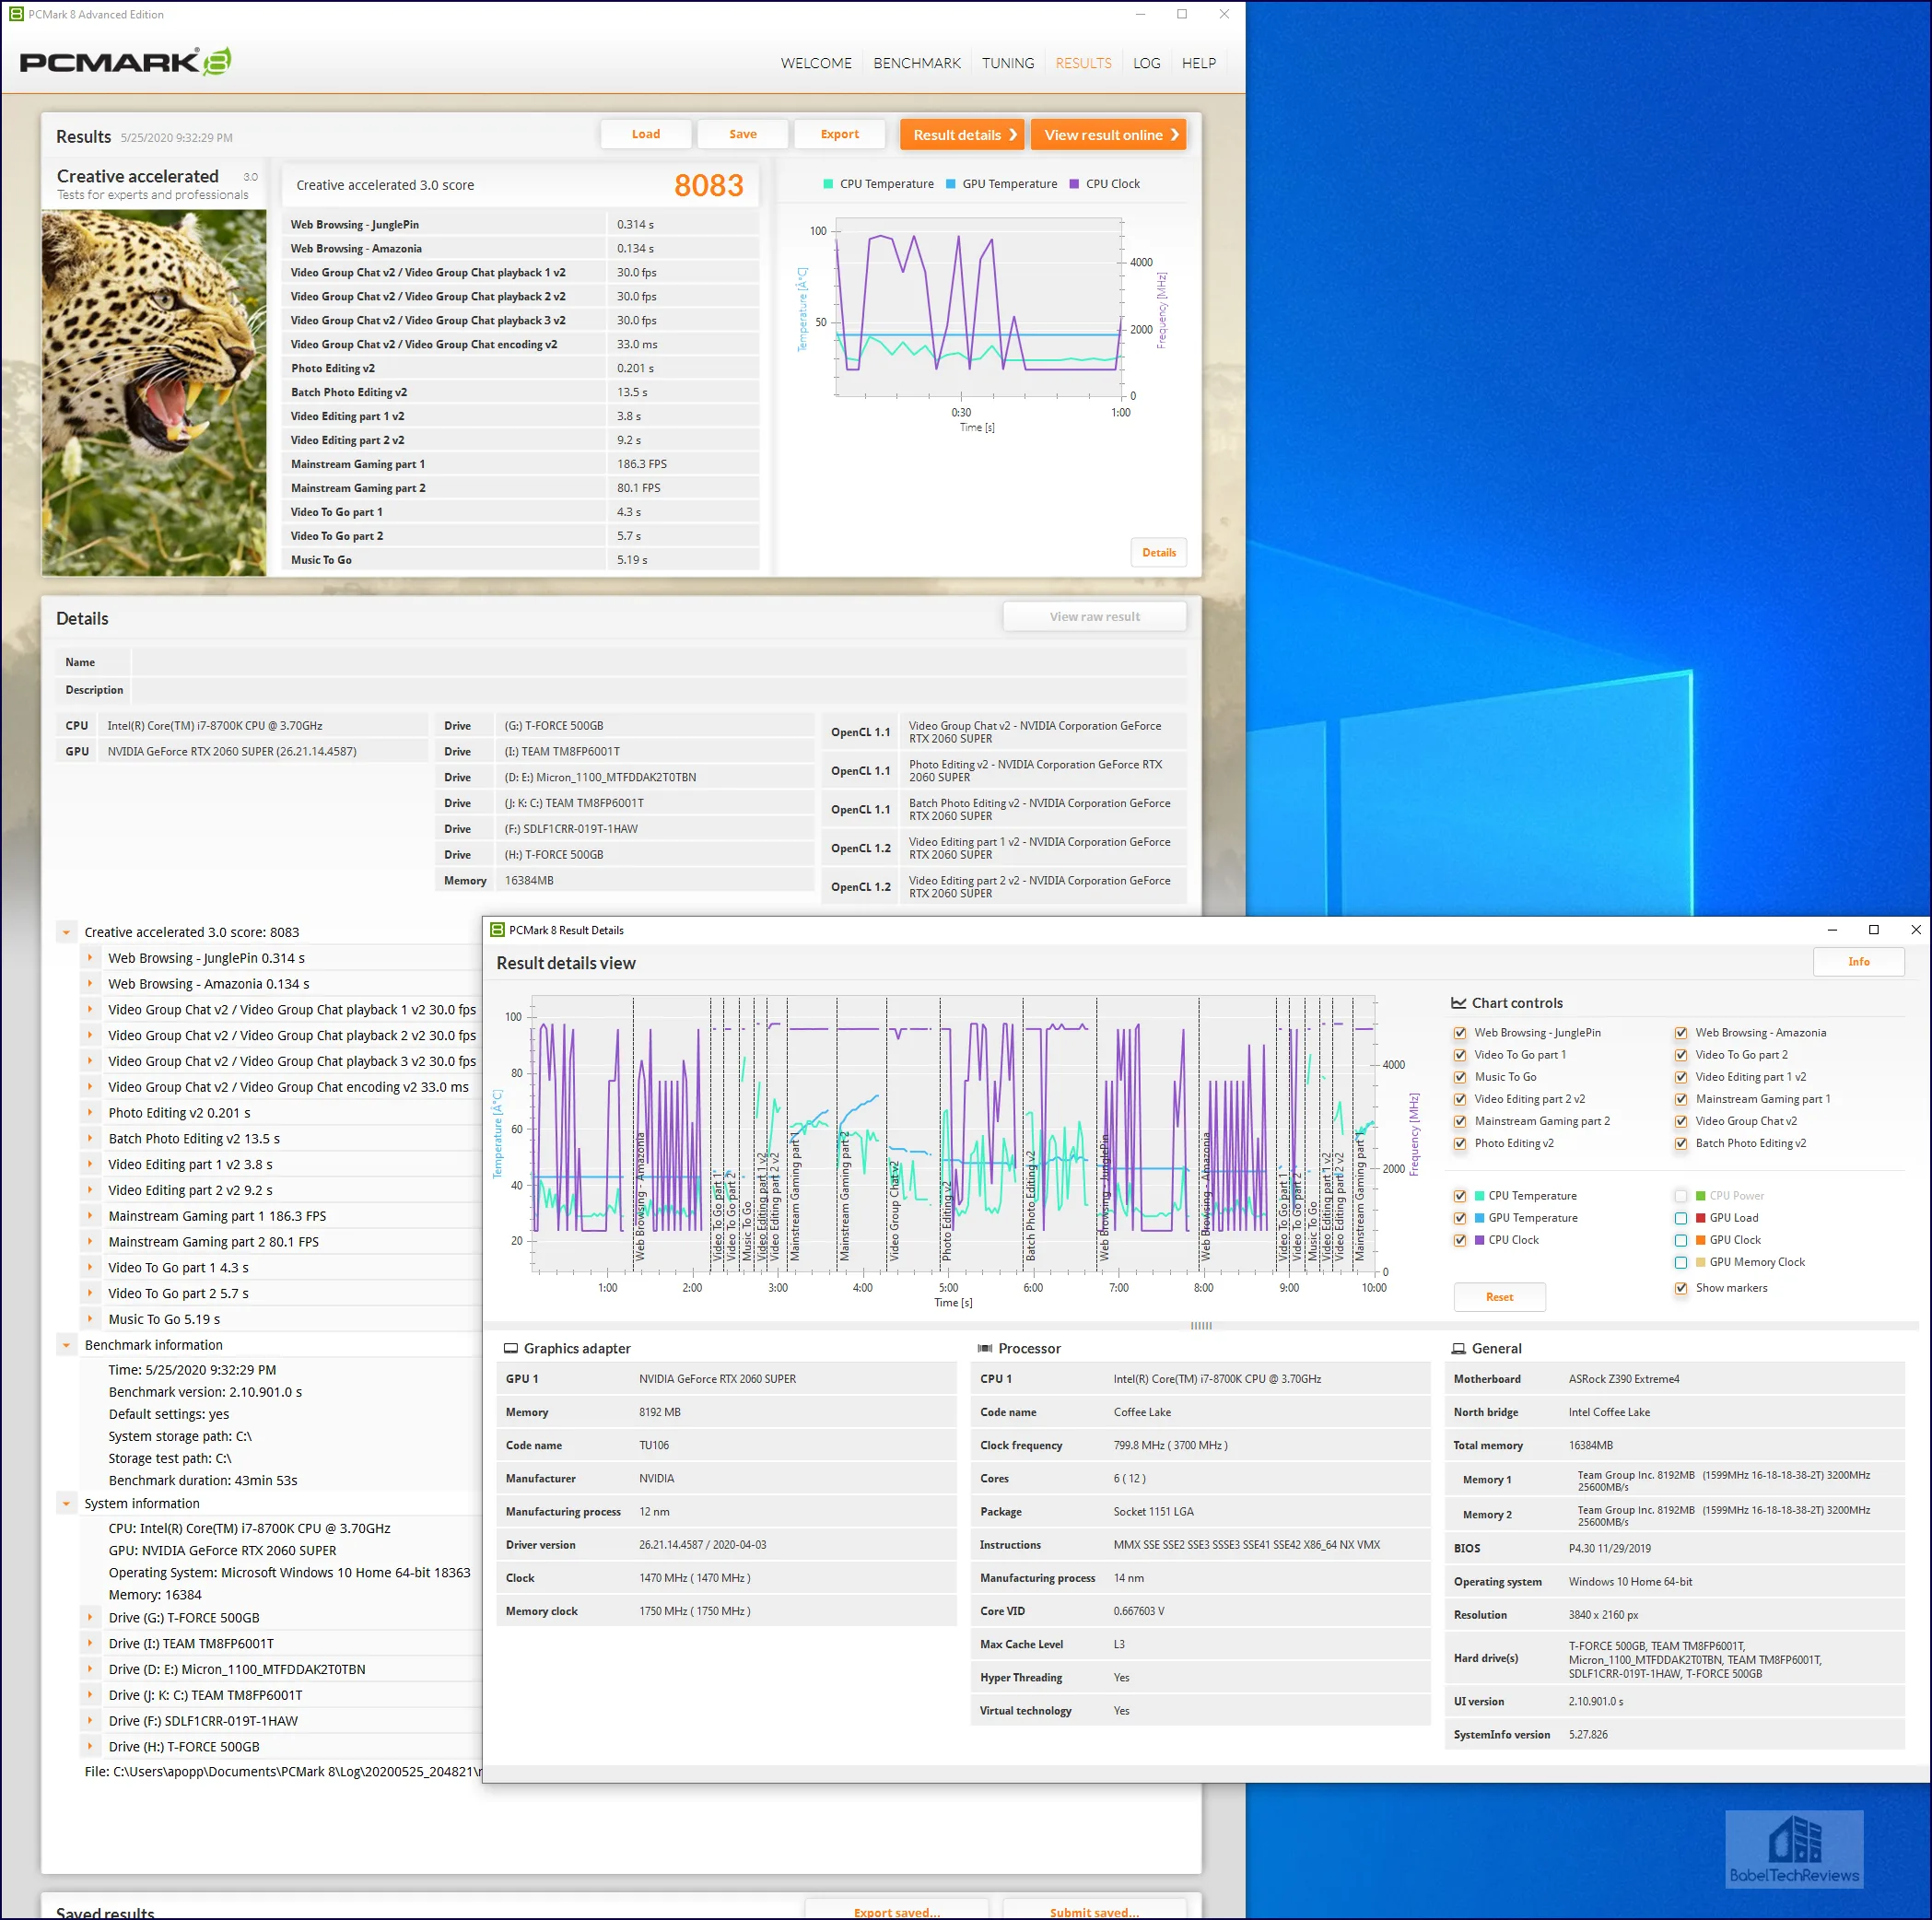The image size is (1932, 1920).
Task: Click the Load button
Action: tap(645, 134)
